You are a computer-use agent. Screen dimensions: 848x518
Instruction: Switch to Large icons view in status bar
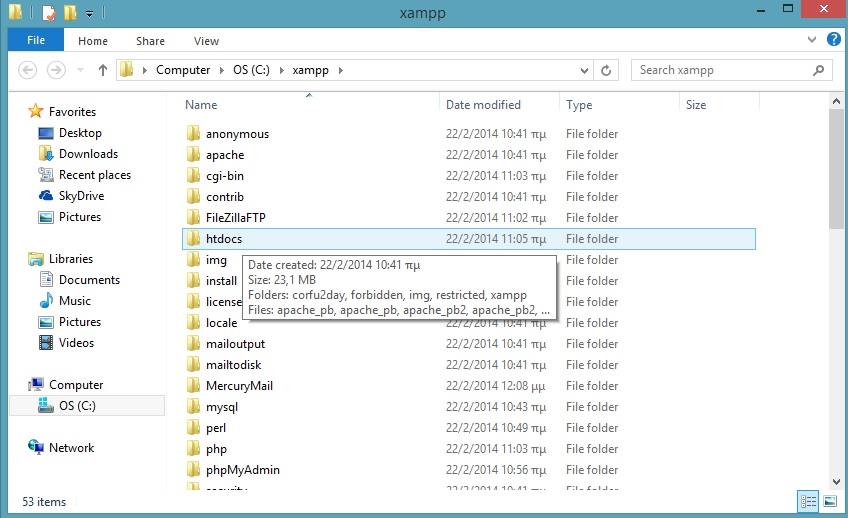tap(830, 501)
